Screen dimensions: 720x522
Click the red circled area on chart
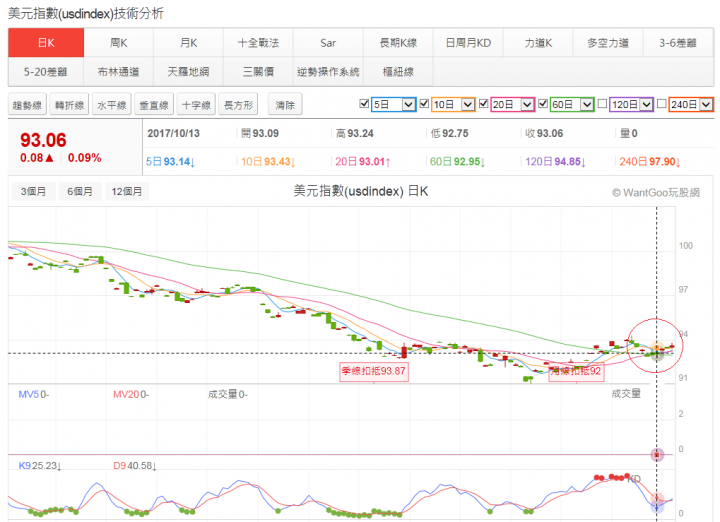coord(656,345)
